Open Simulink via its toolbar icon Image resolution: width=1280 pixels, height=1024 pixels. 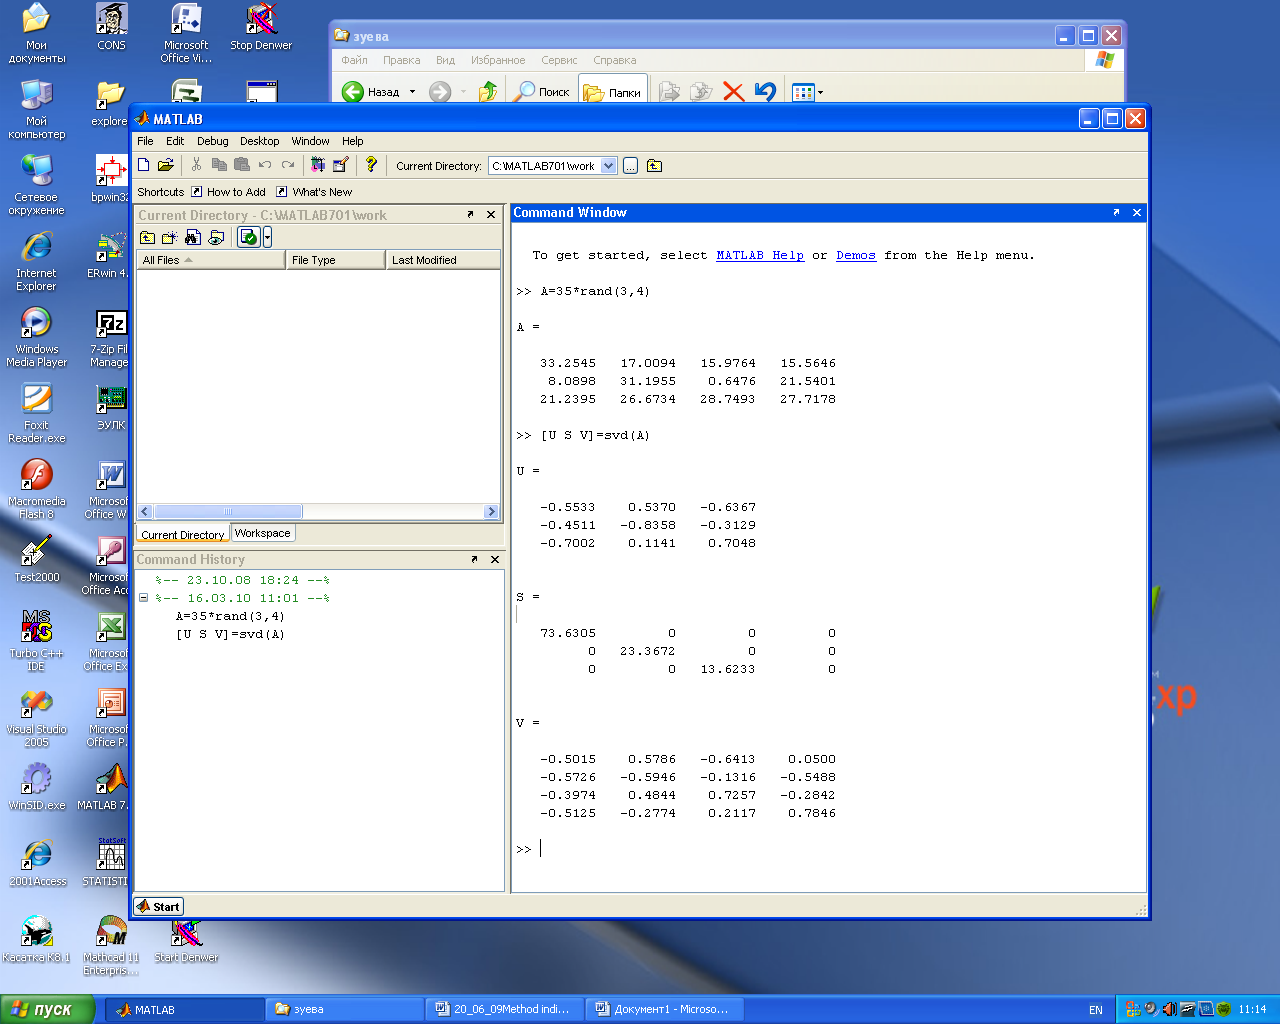point(318,165)
